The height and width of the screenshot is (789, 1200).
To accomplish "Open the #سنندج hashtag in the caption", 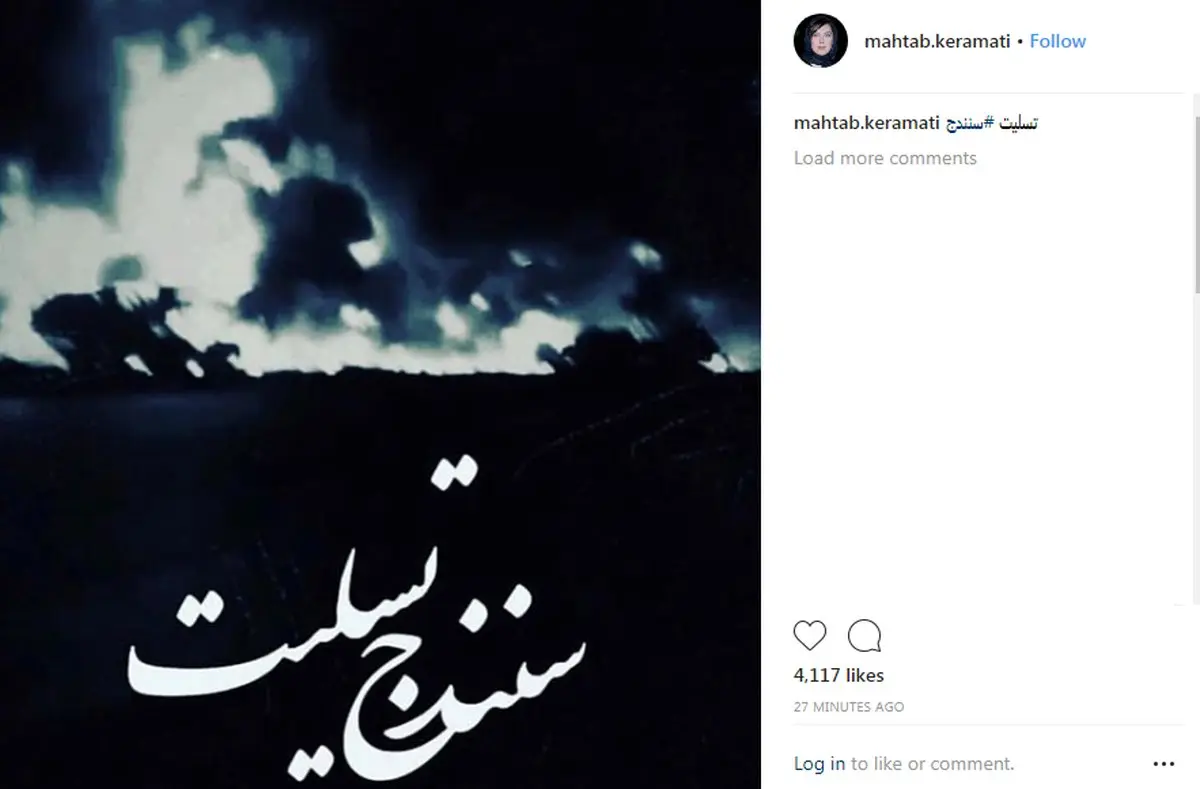I will pyautogui.click(x=971, y=123).
